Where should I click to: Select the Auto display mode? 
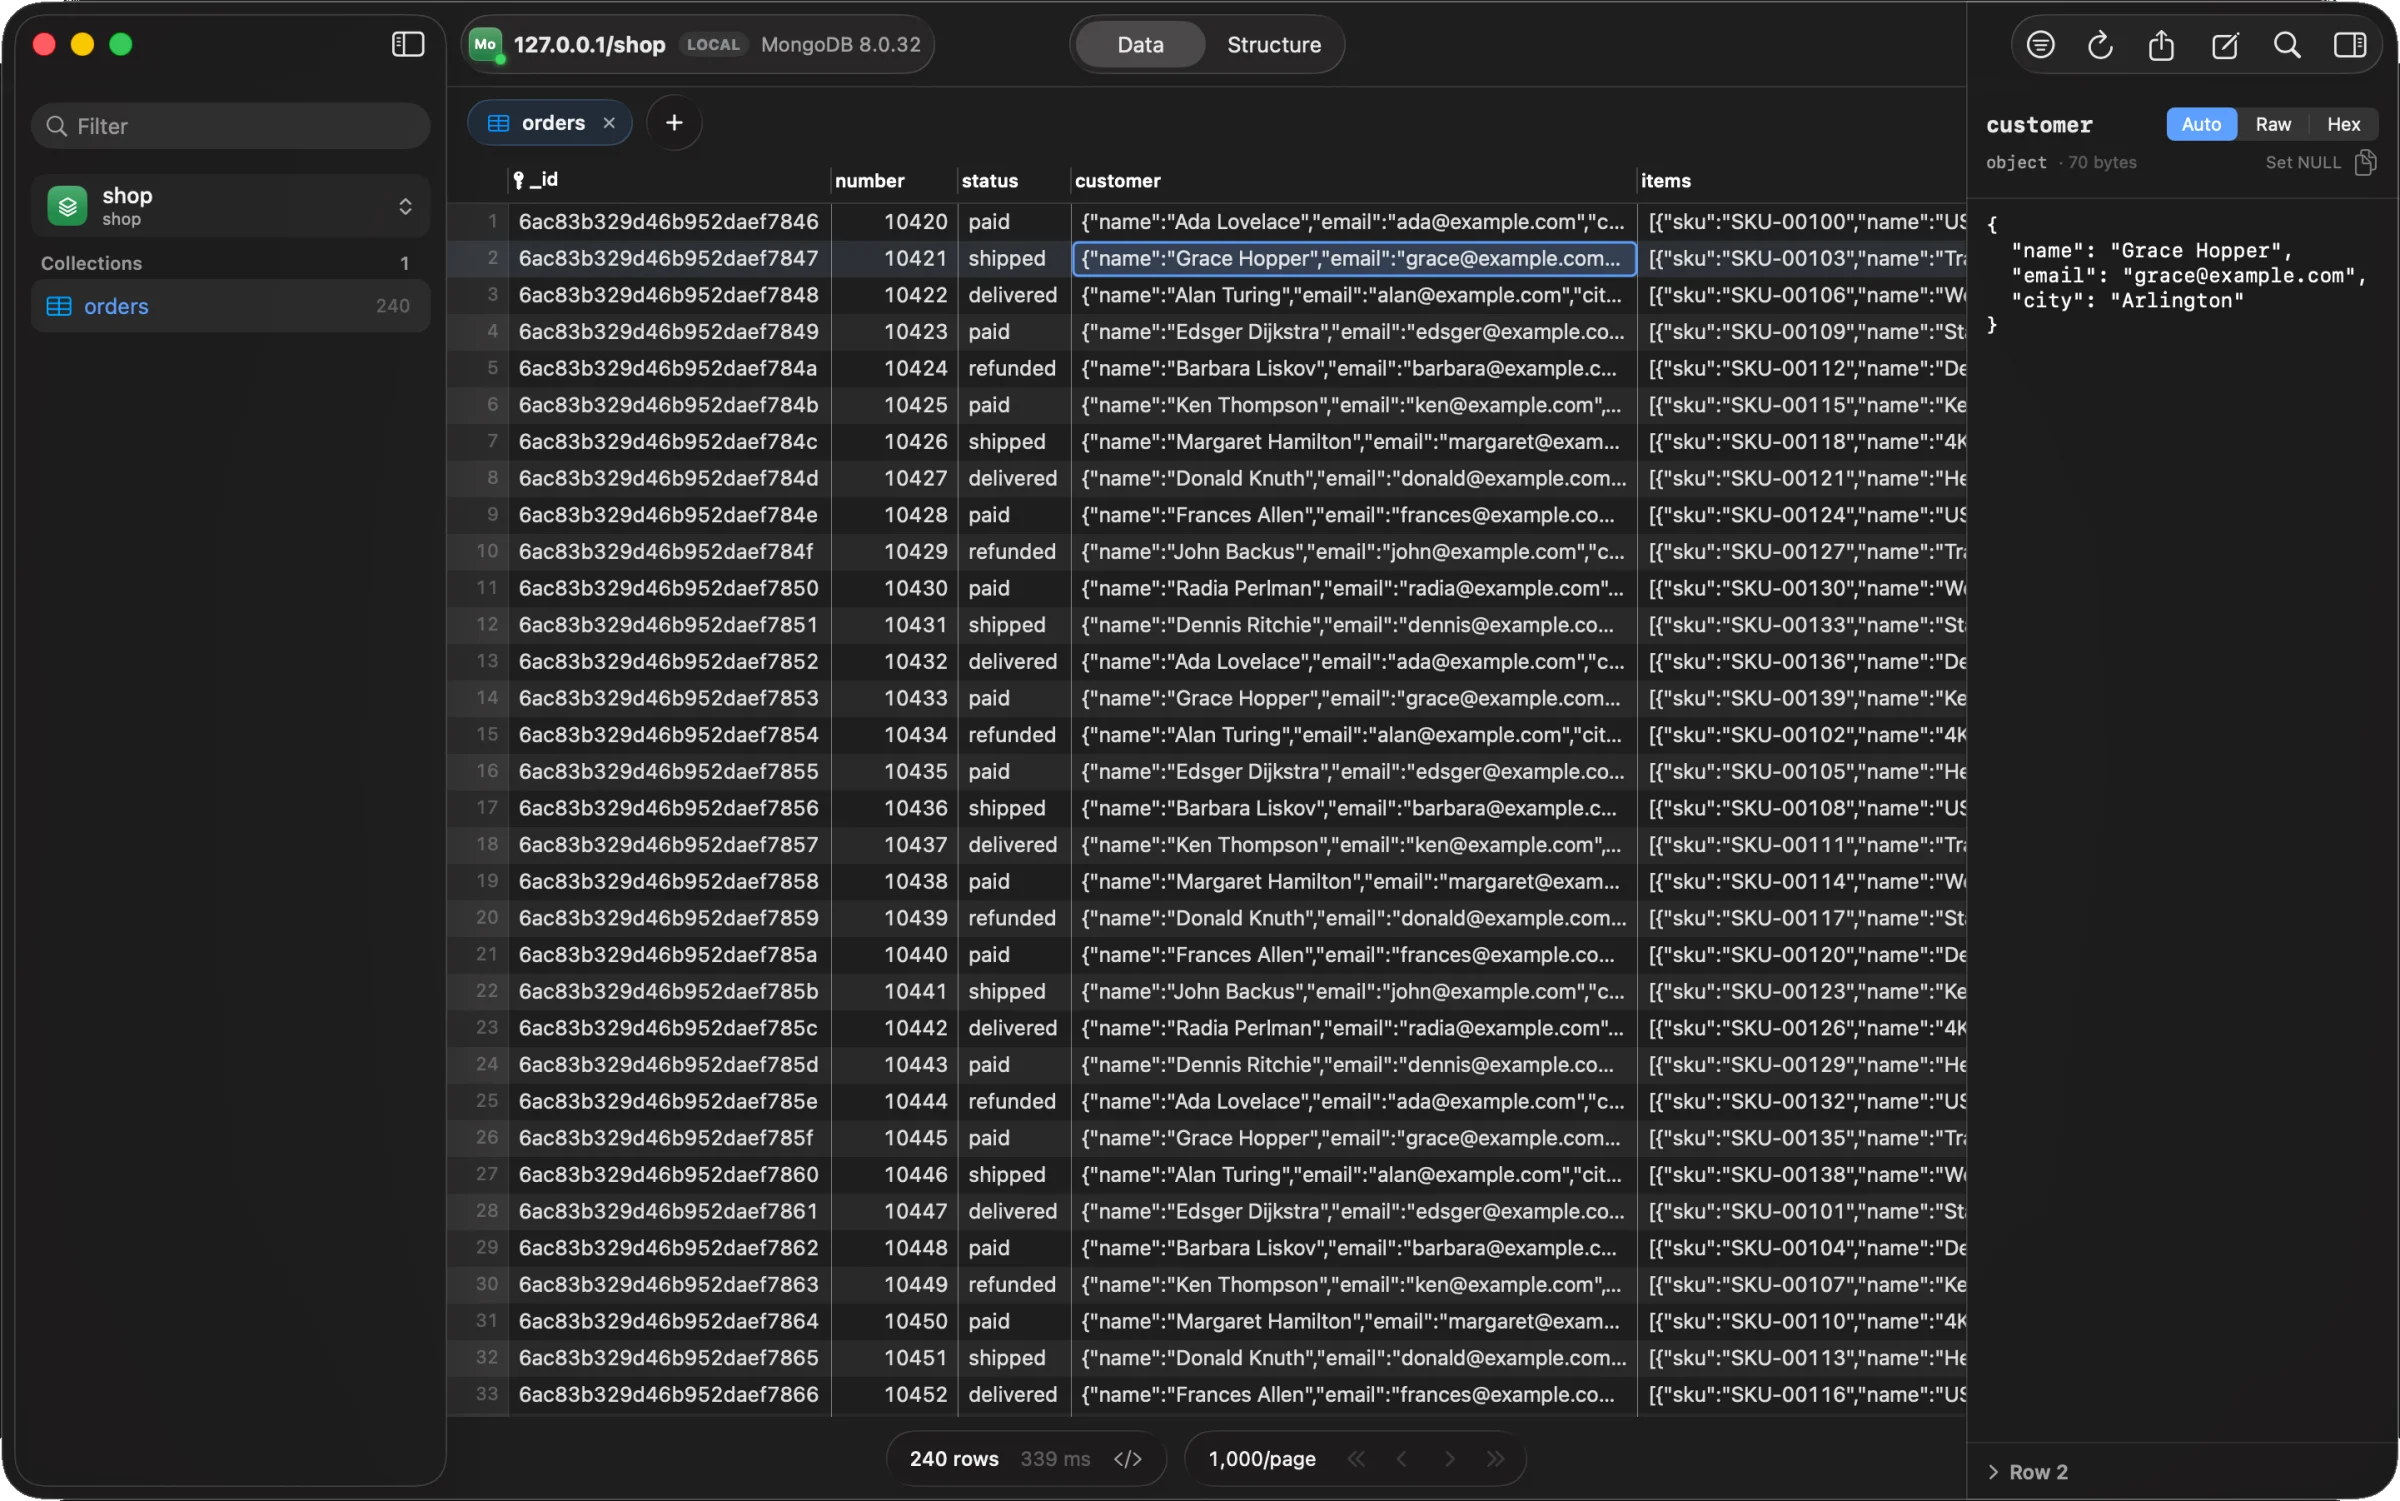point(2201,124)
